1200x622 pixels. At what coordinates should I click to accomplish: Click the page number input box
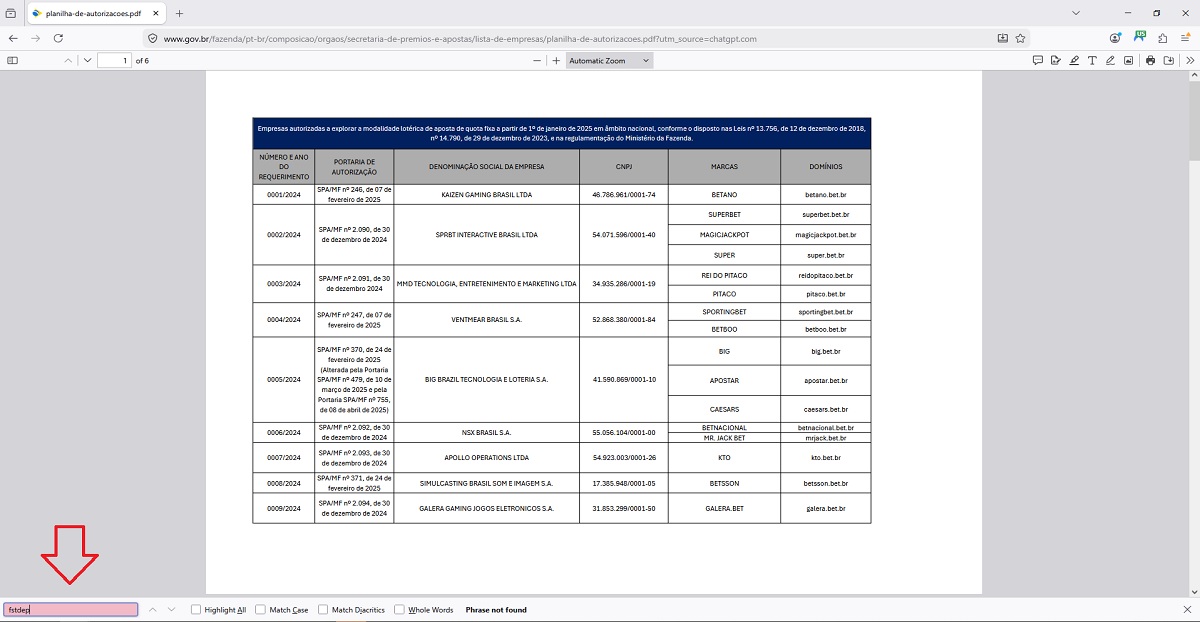pyautogui.click(x=114, y=60)
